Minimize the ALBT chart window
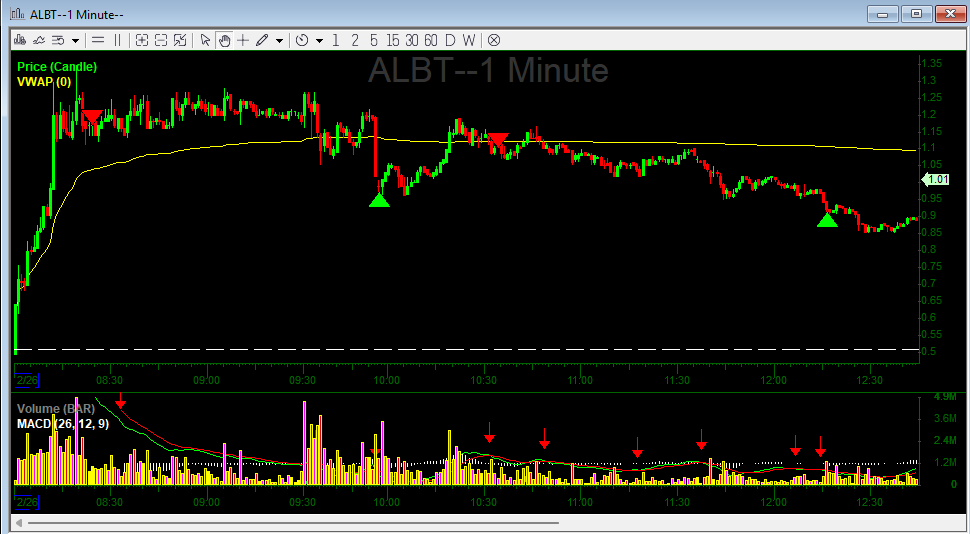The height and width of the screenshot is (534, 970). coord(882,14)
